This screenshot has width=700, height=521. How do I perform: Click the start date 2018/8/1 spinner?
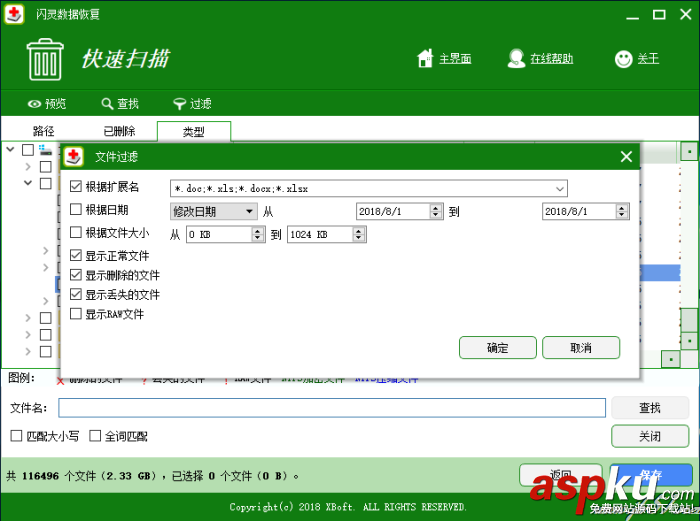point(436,211)
